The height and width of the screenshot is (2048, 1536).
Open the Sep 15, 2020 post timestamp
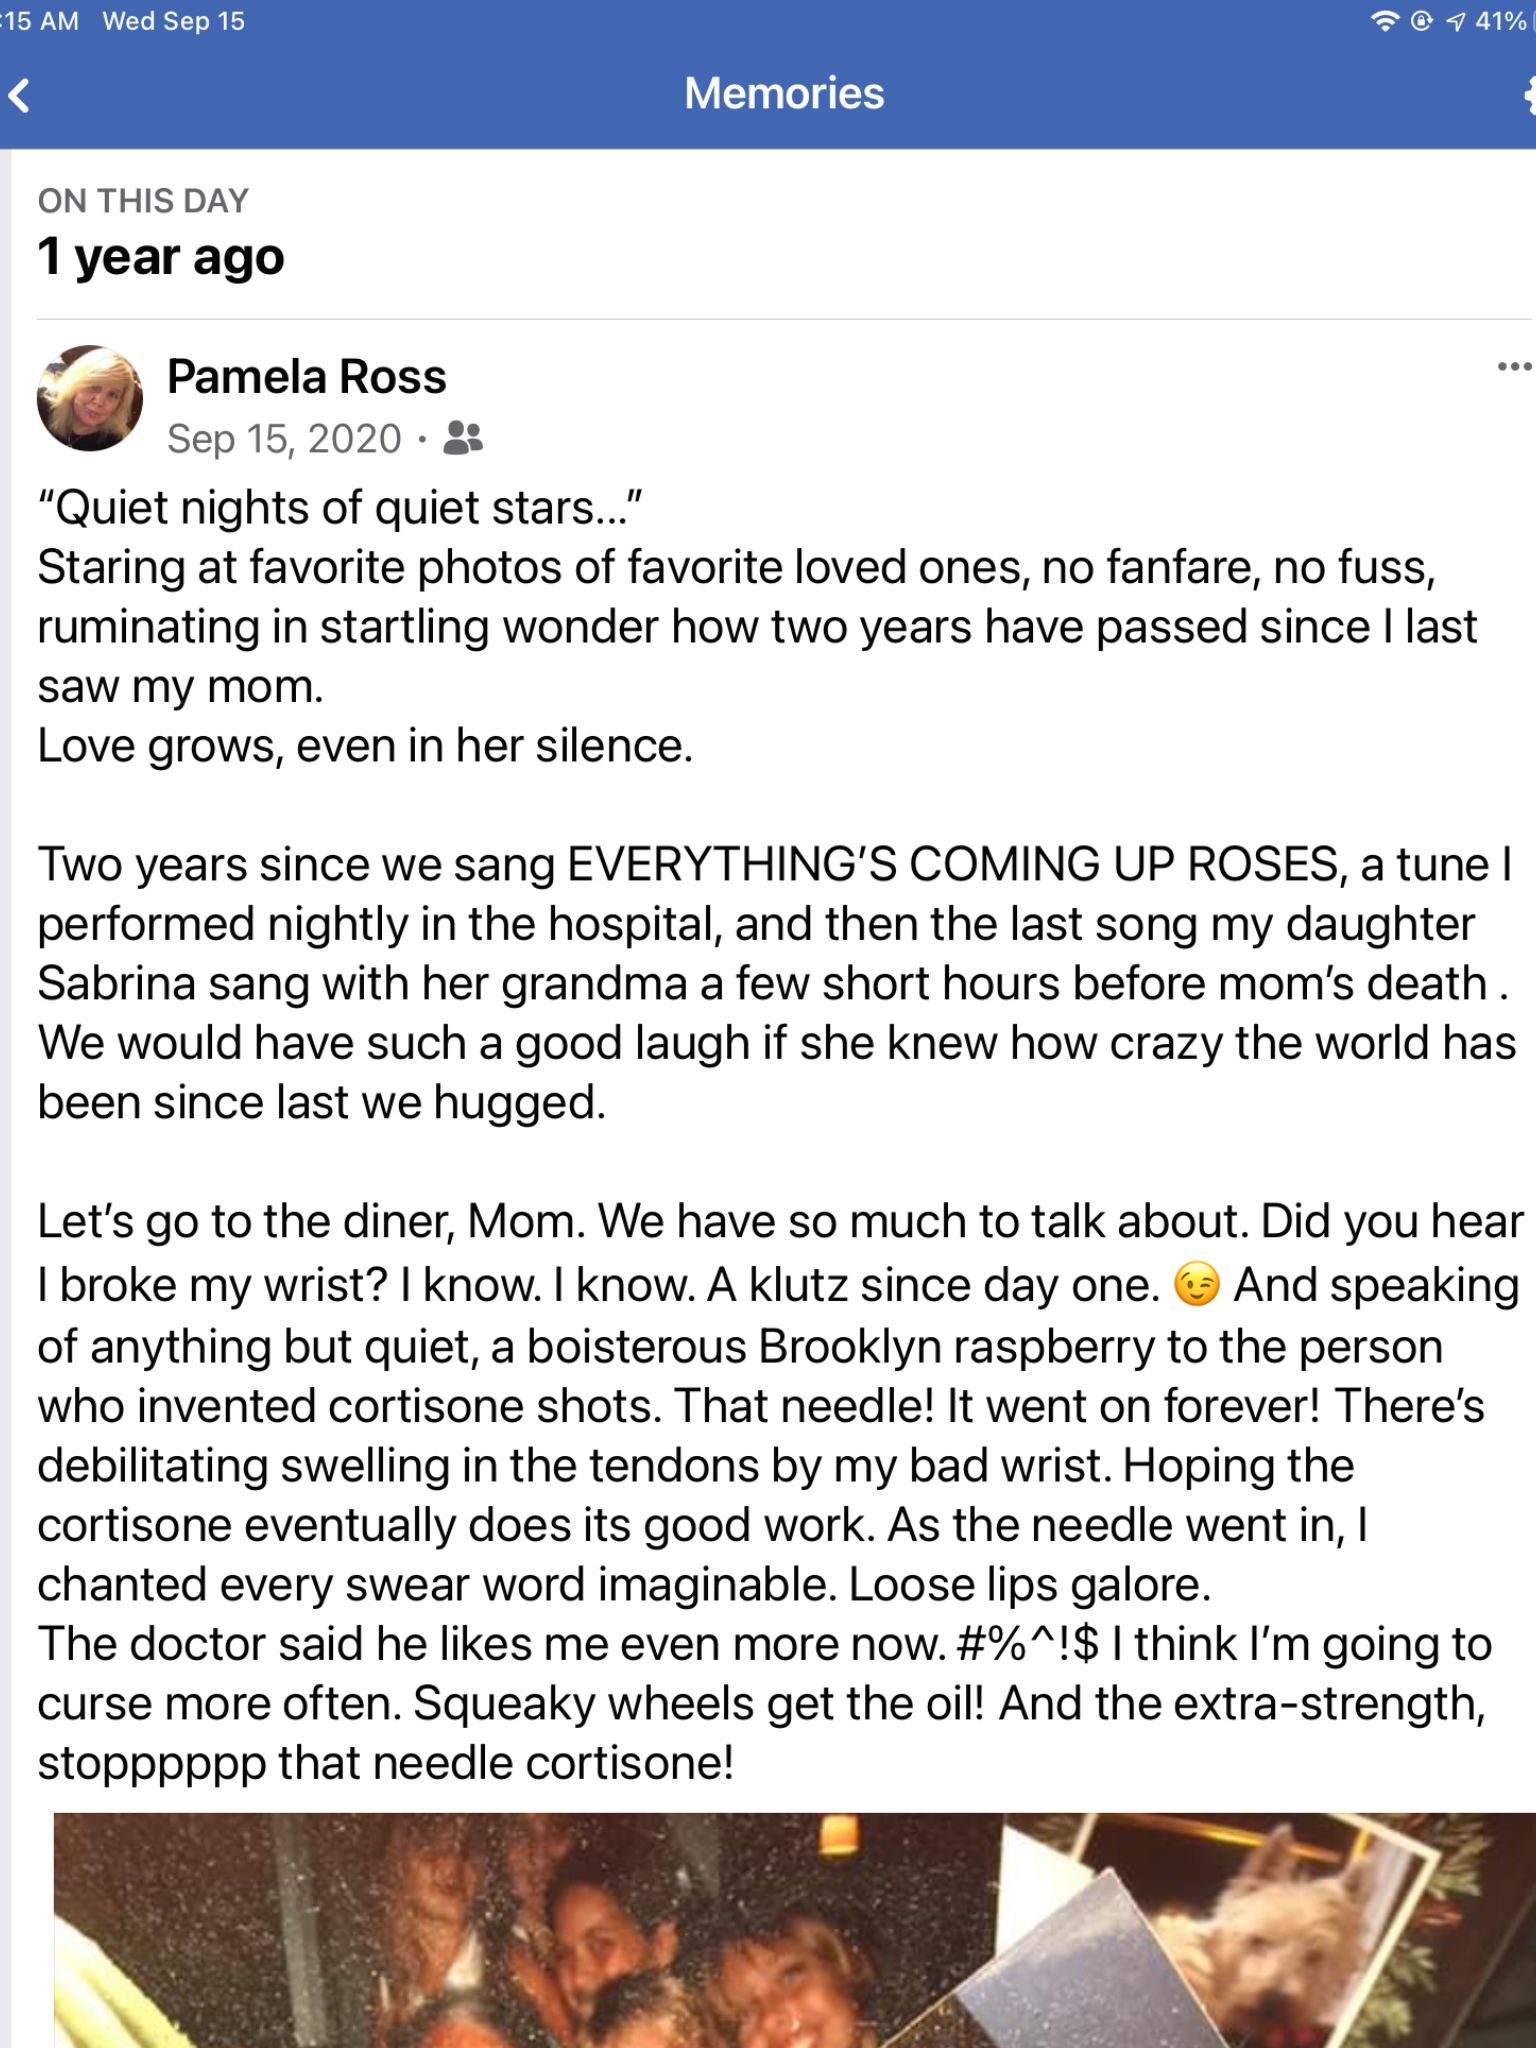(x=284, y=439)
